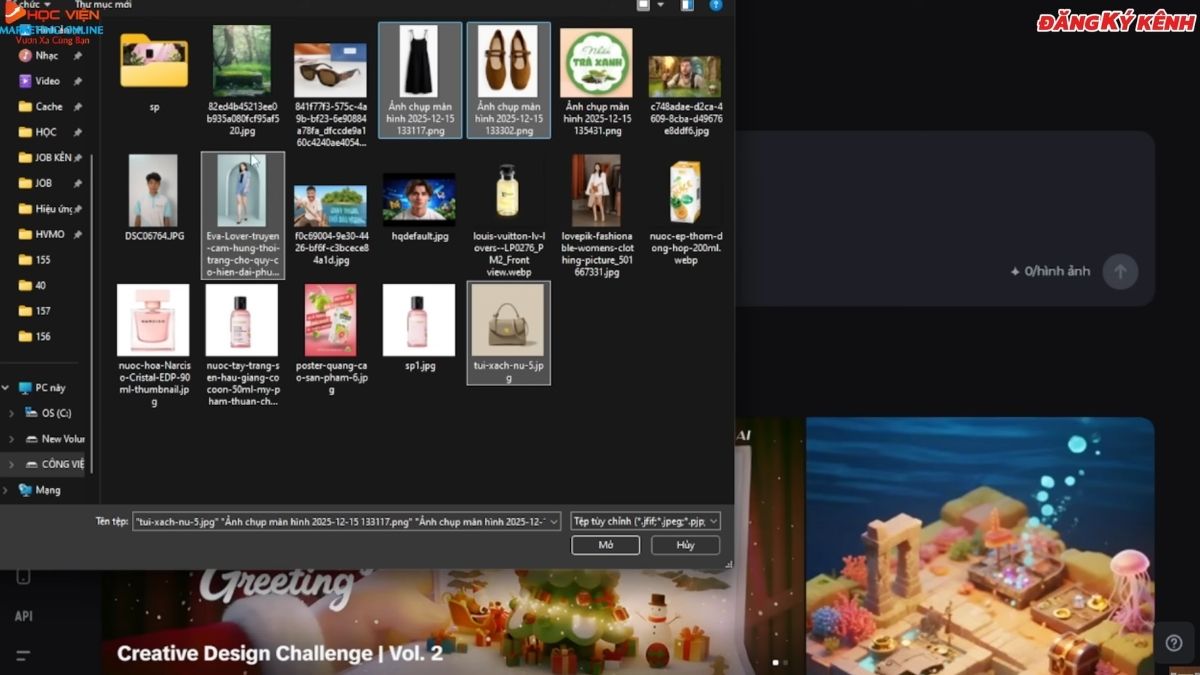Screen dimensions: 1200x675
Task: Open the yellow 'sp' folder
Action: pos(153,64)
